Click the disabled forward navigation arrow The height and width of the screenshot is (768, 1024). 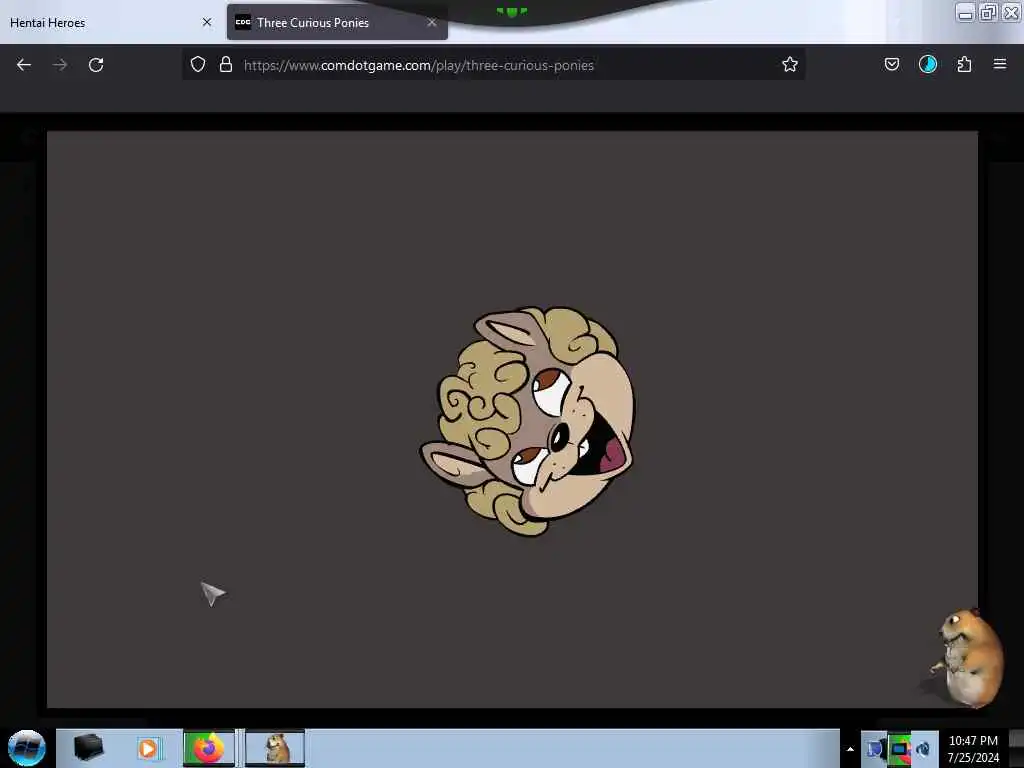coord(60,65)
